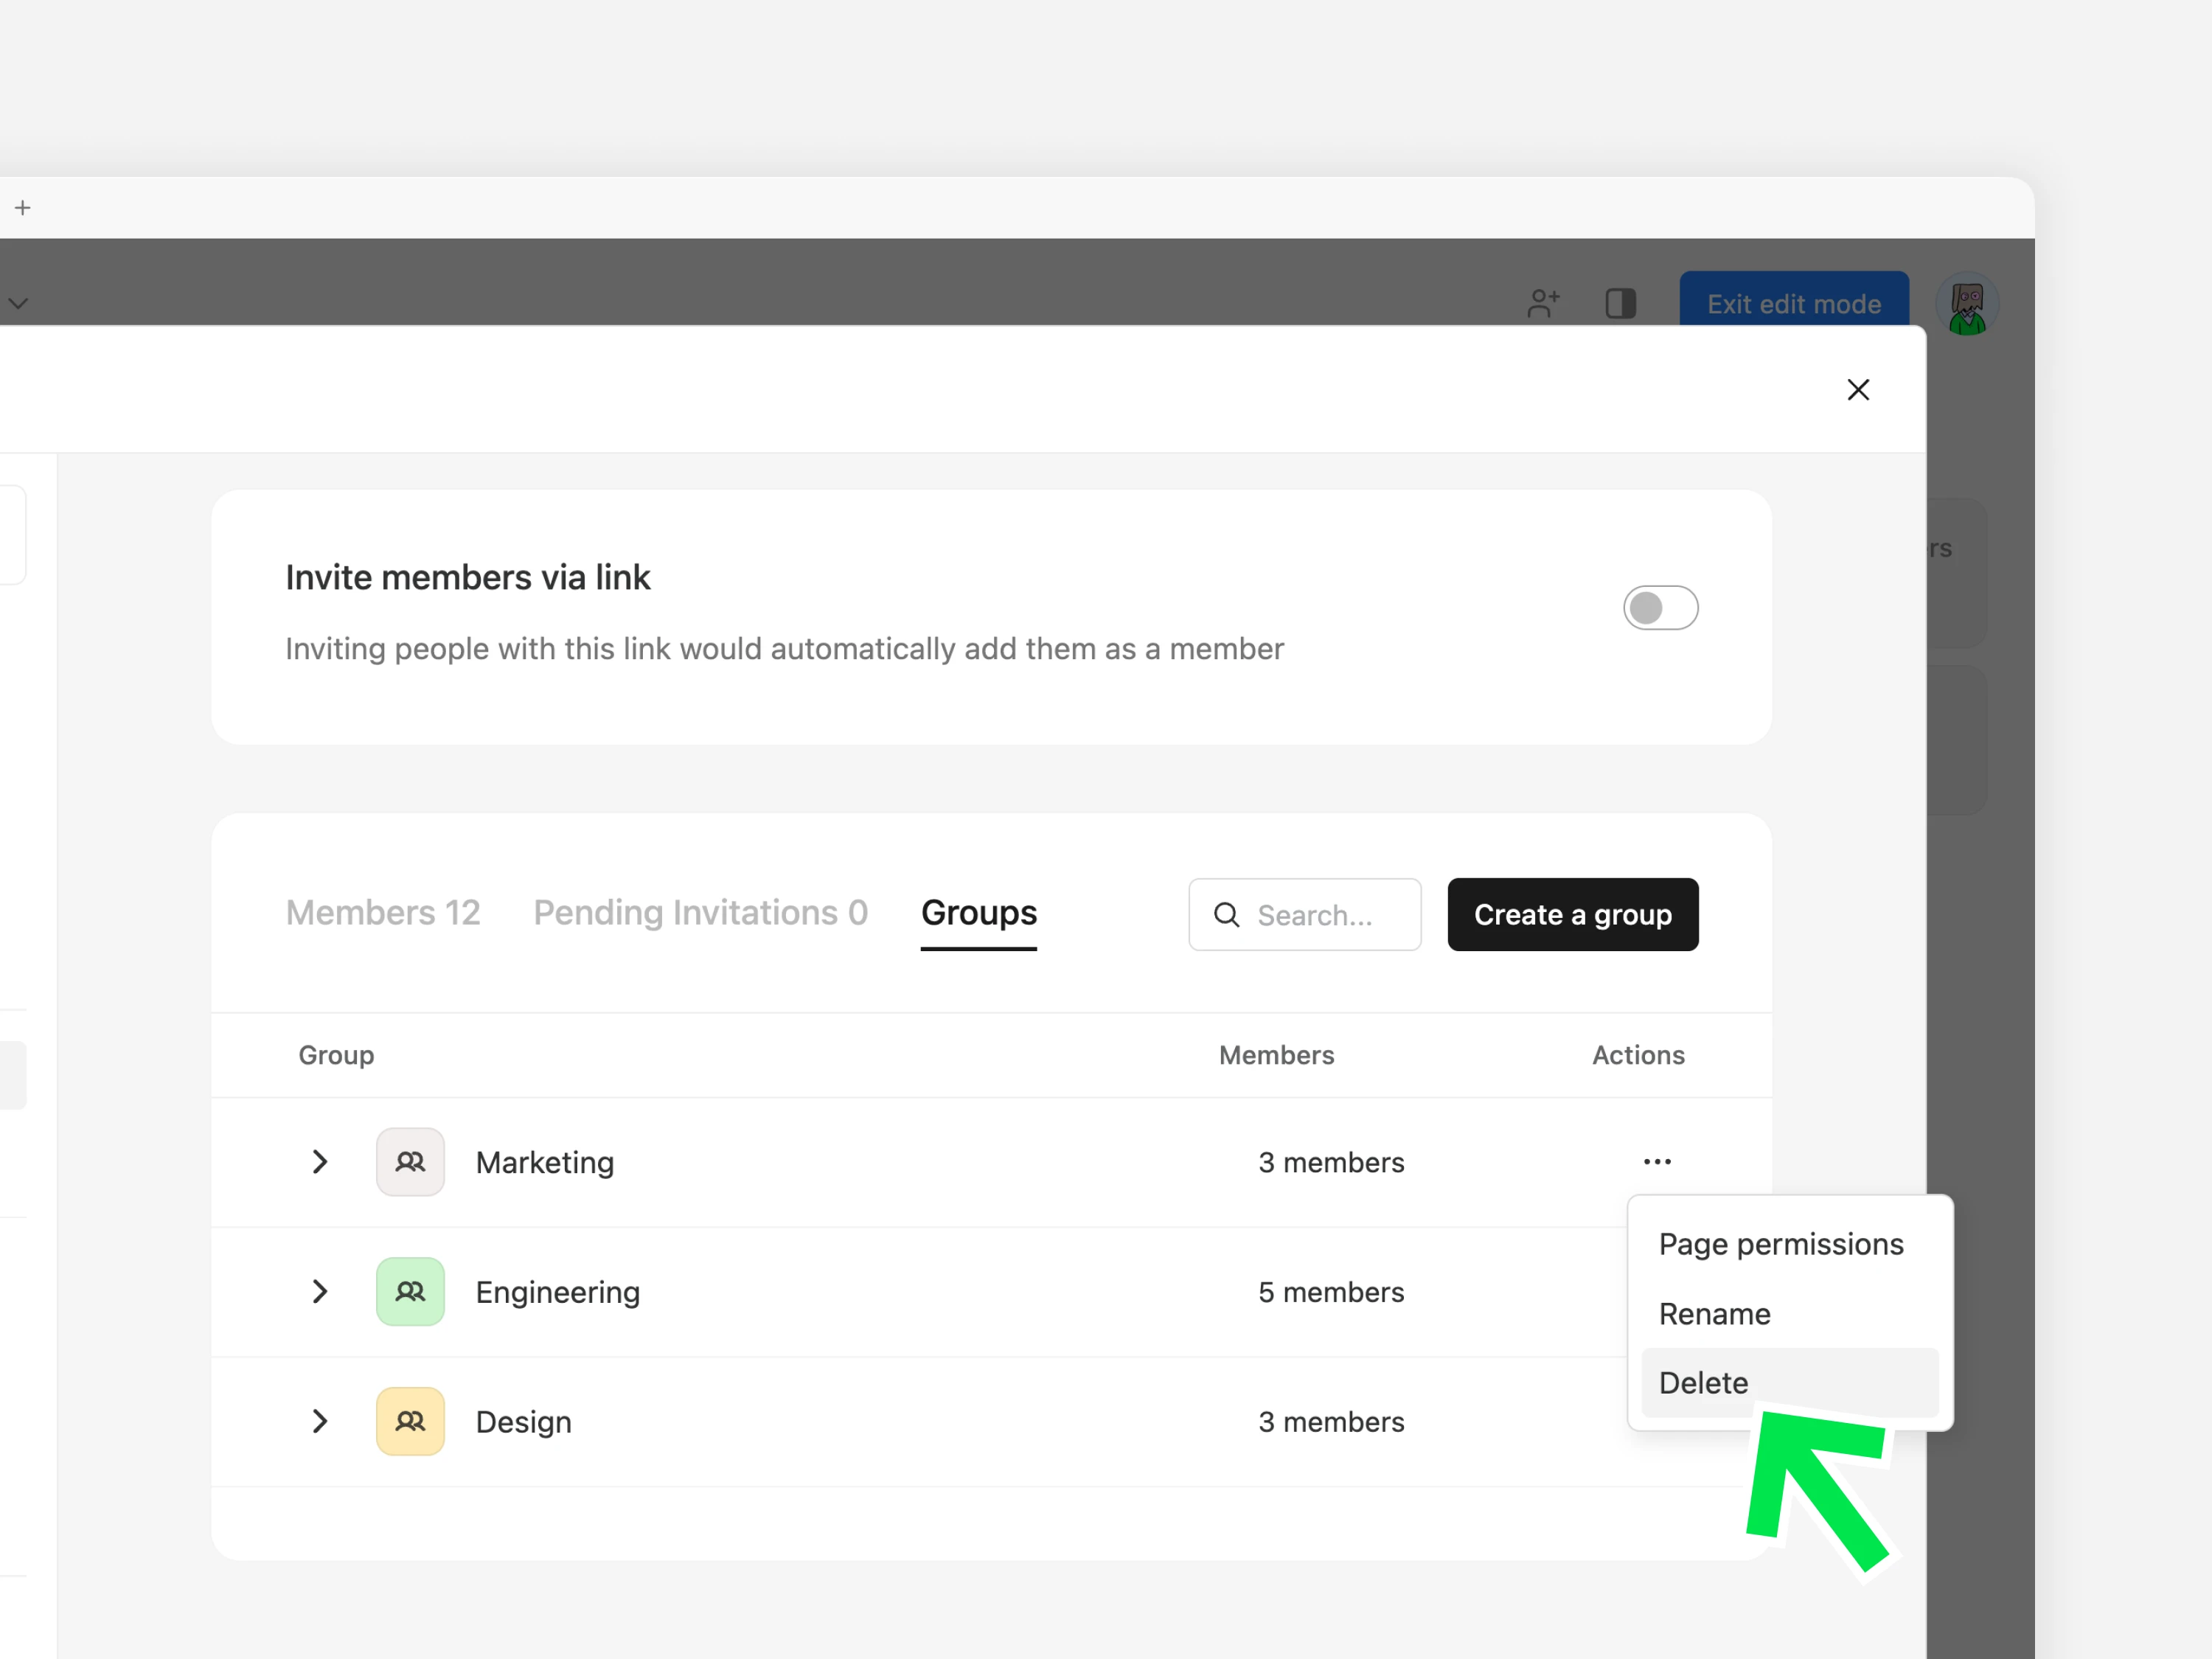Choose Rename in the actions menu
Viewport: 2212px width, 1659px height.
pos(1714,1314)
